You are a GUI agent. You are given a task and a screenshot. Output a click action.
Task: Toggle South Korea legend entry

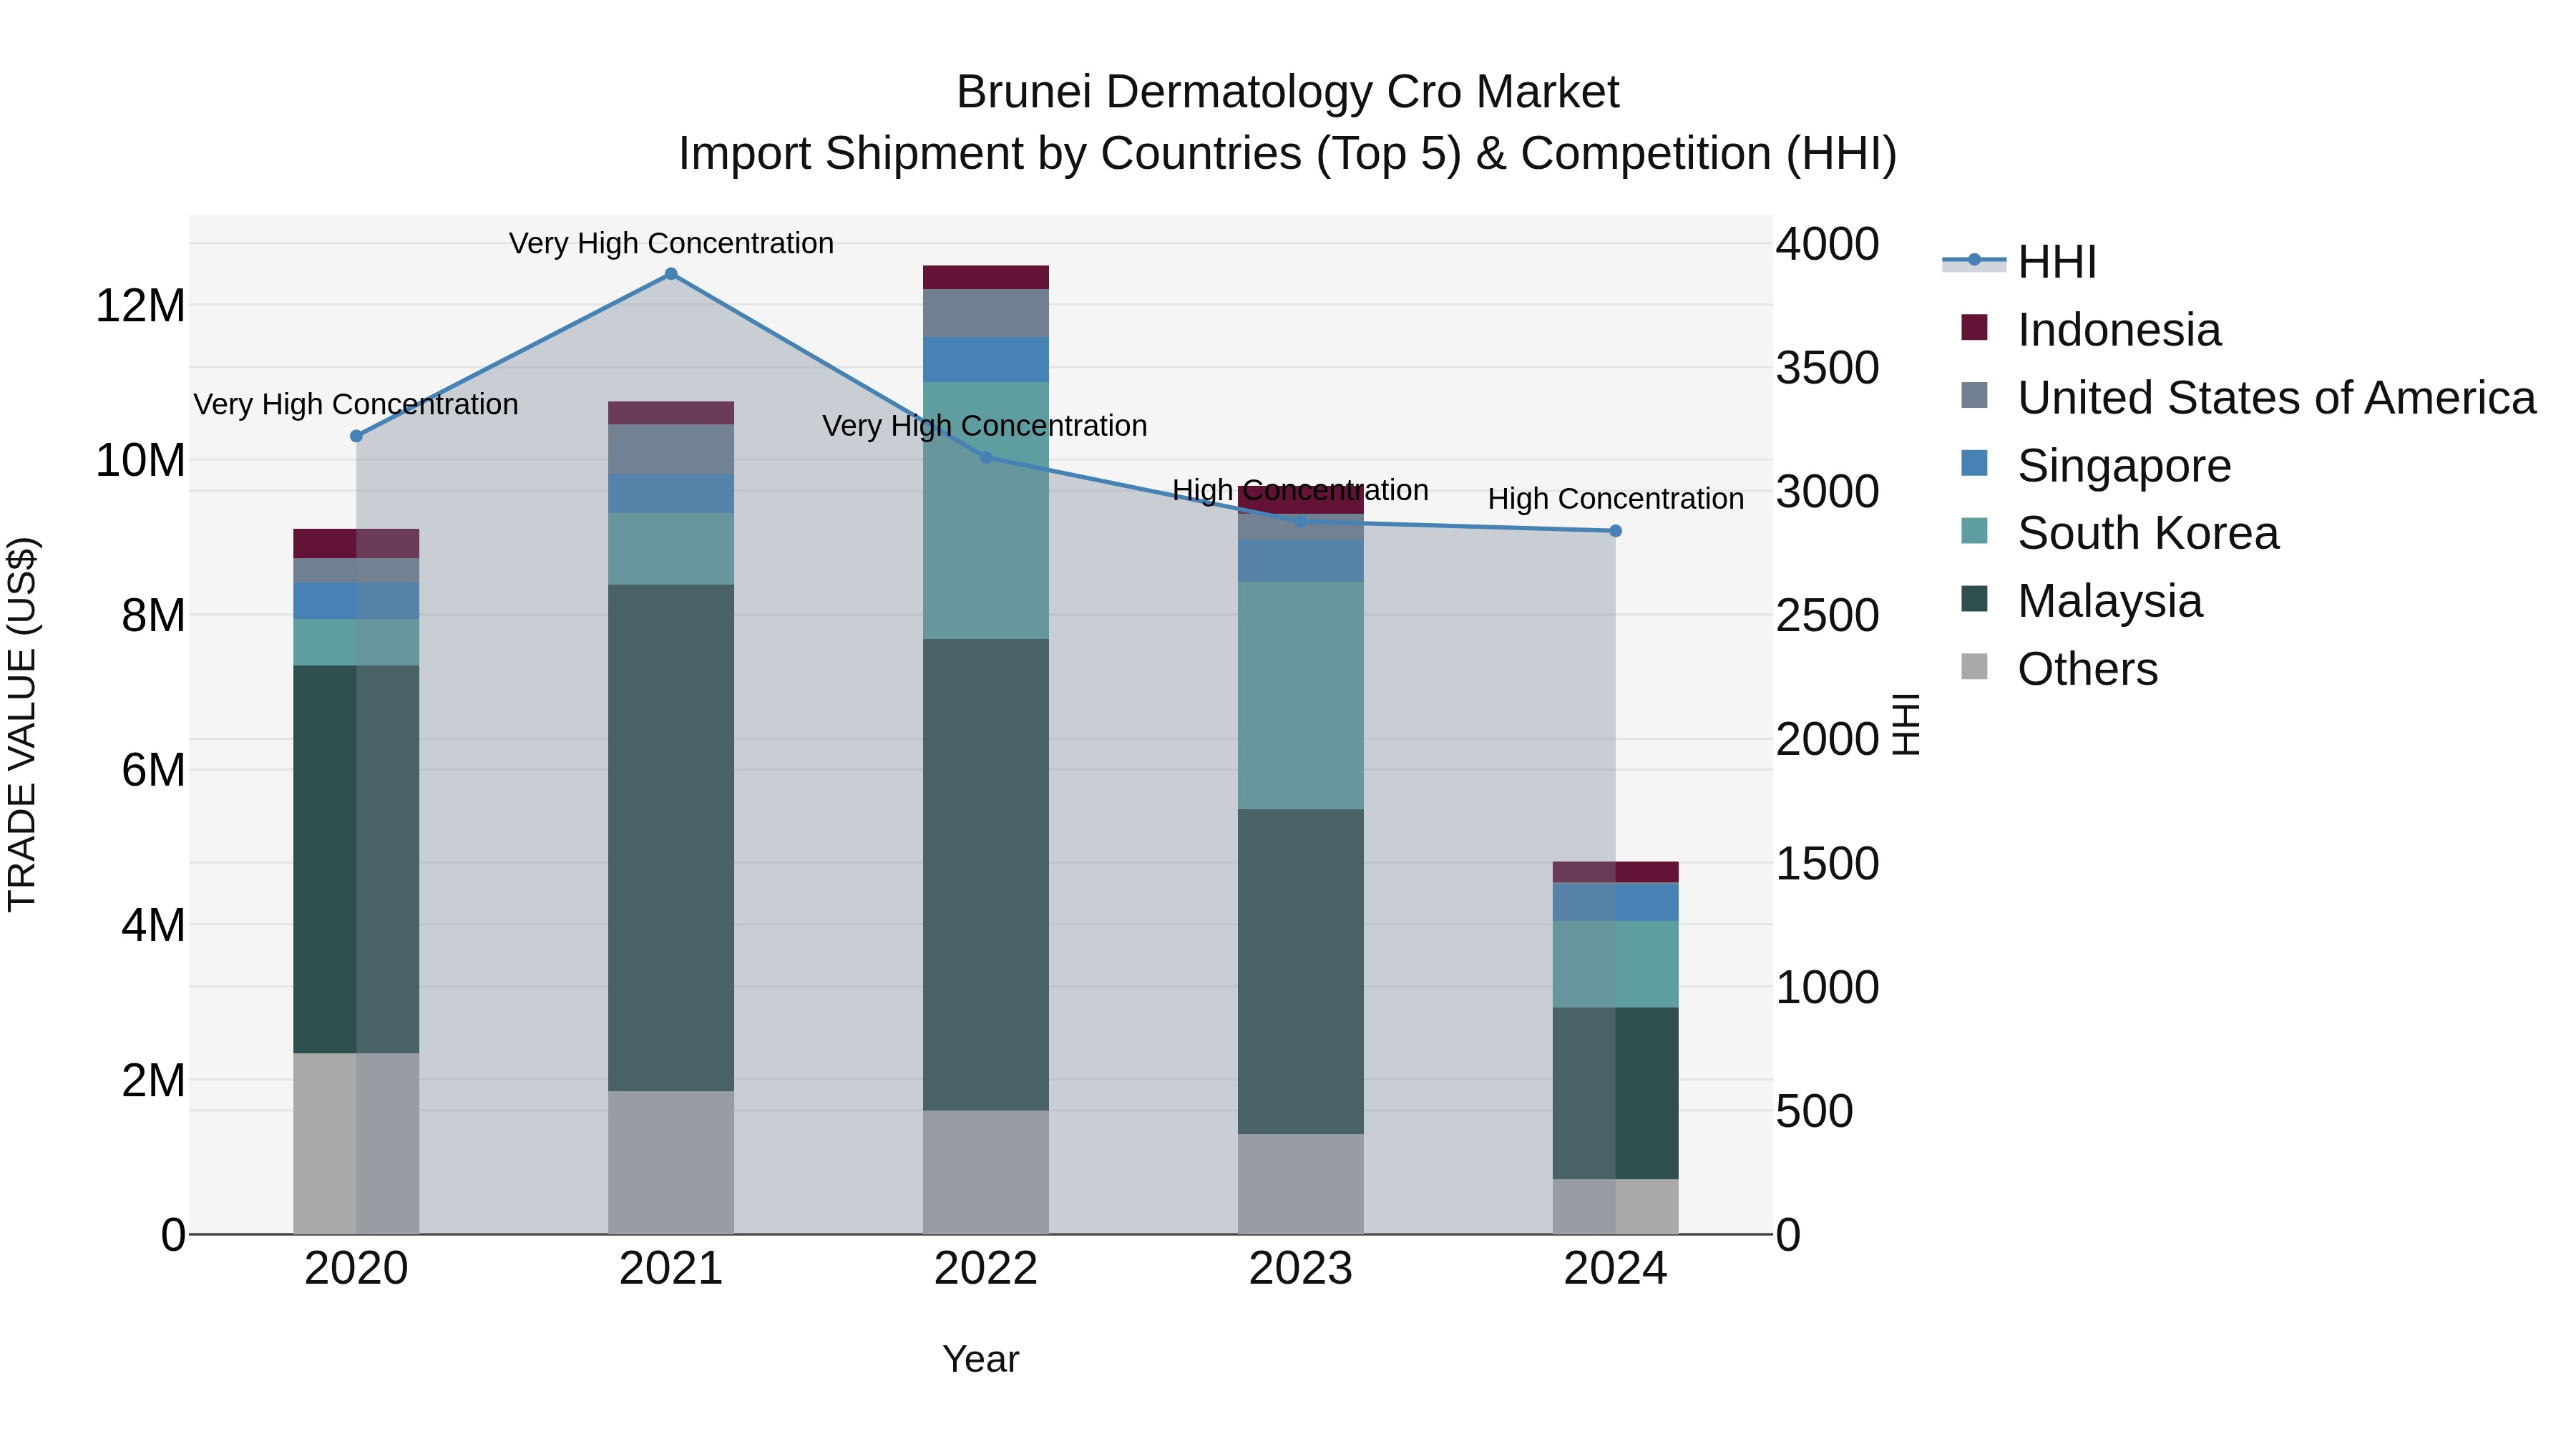tap(2120, 532)
